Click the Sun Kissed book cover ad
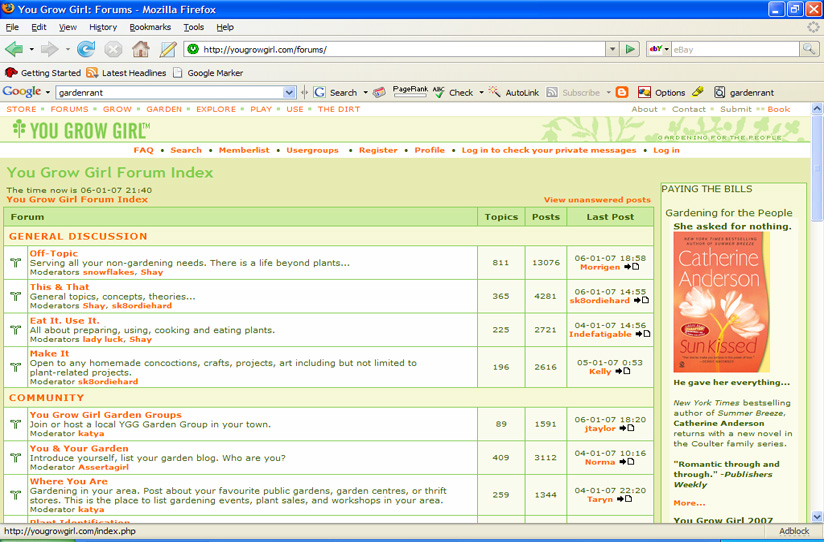The image size is (824, 542). click(722, 302)
